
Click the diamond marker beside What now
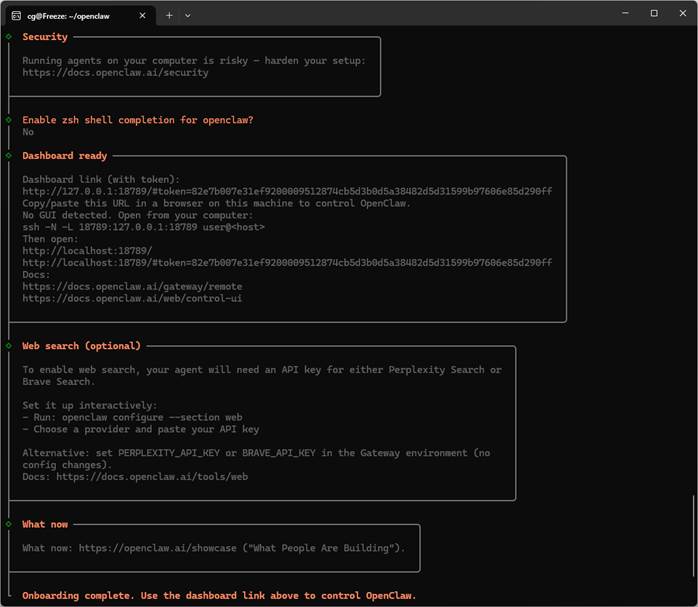9,524
